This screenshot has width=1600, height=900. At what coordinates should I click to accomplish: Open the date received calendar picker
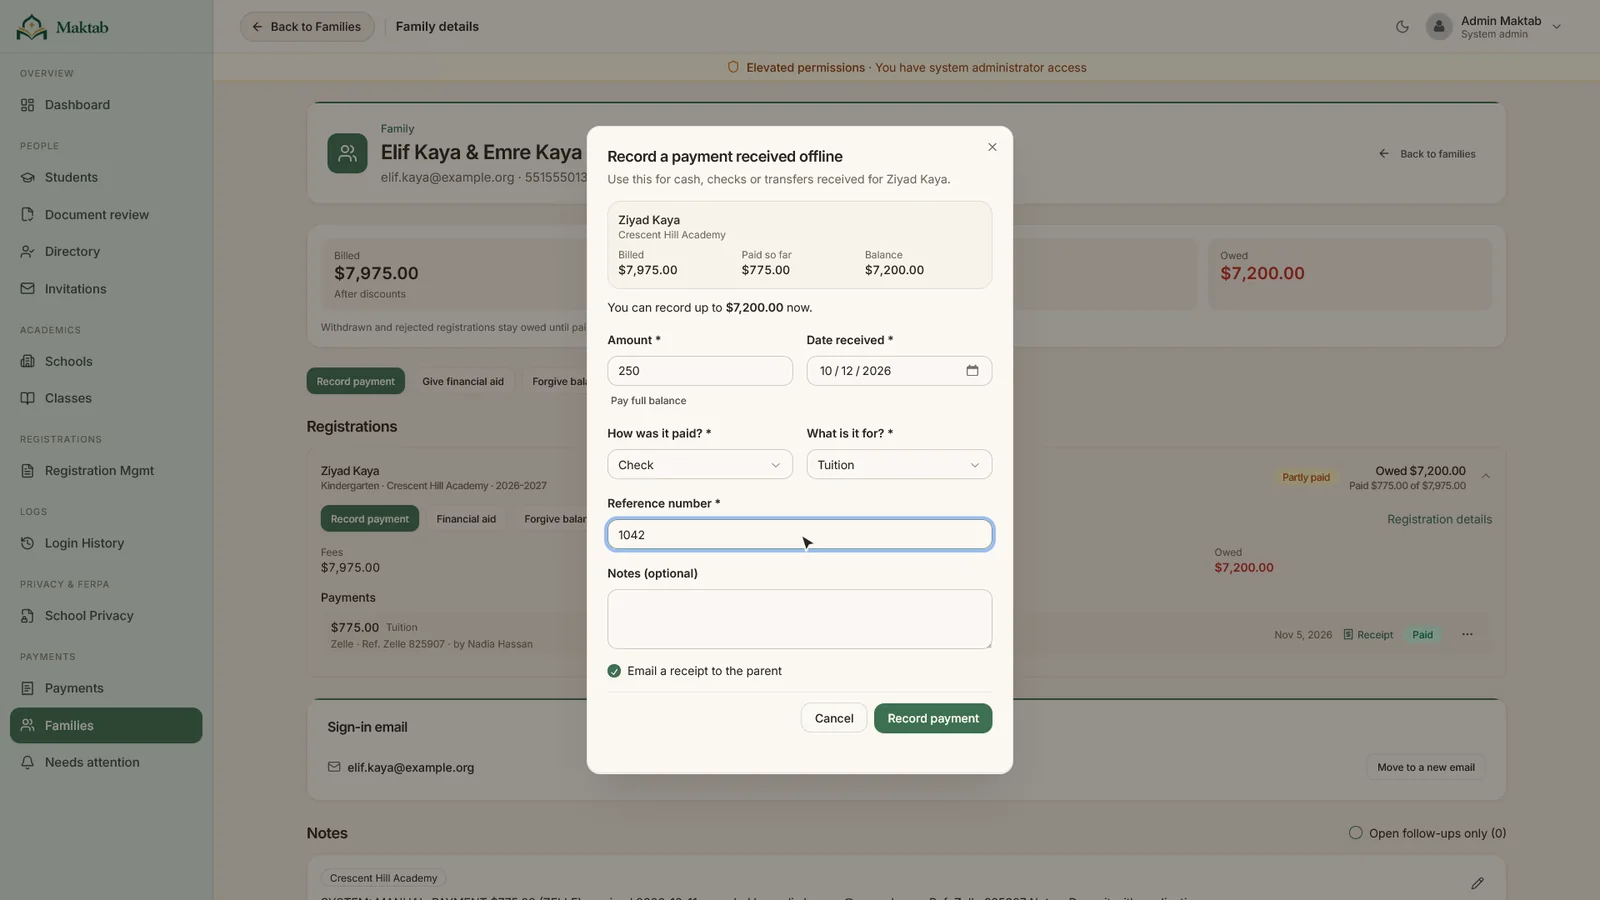point(972,371)
